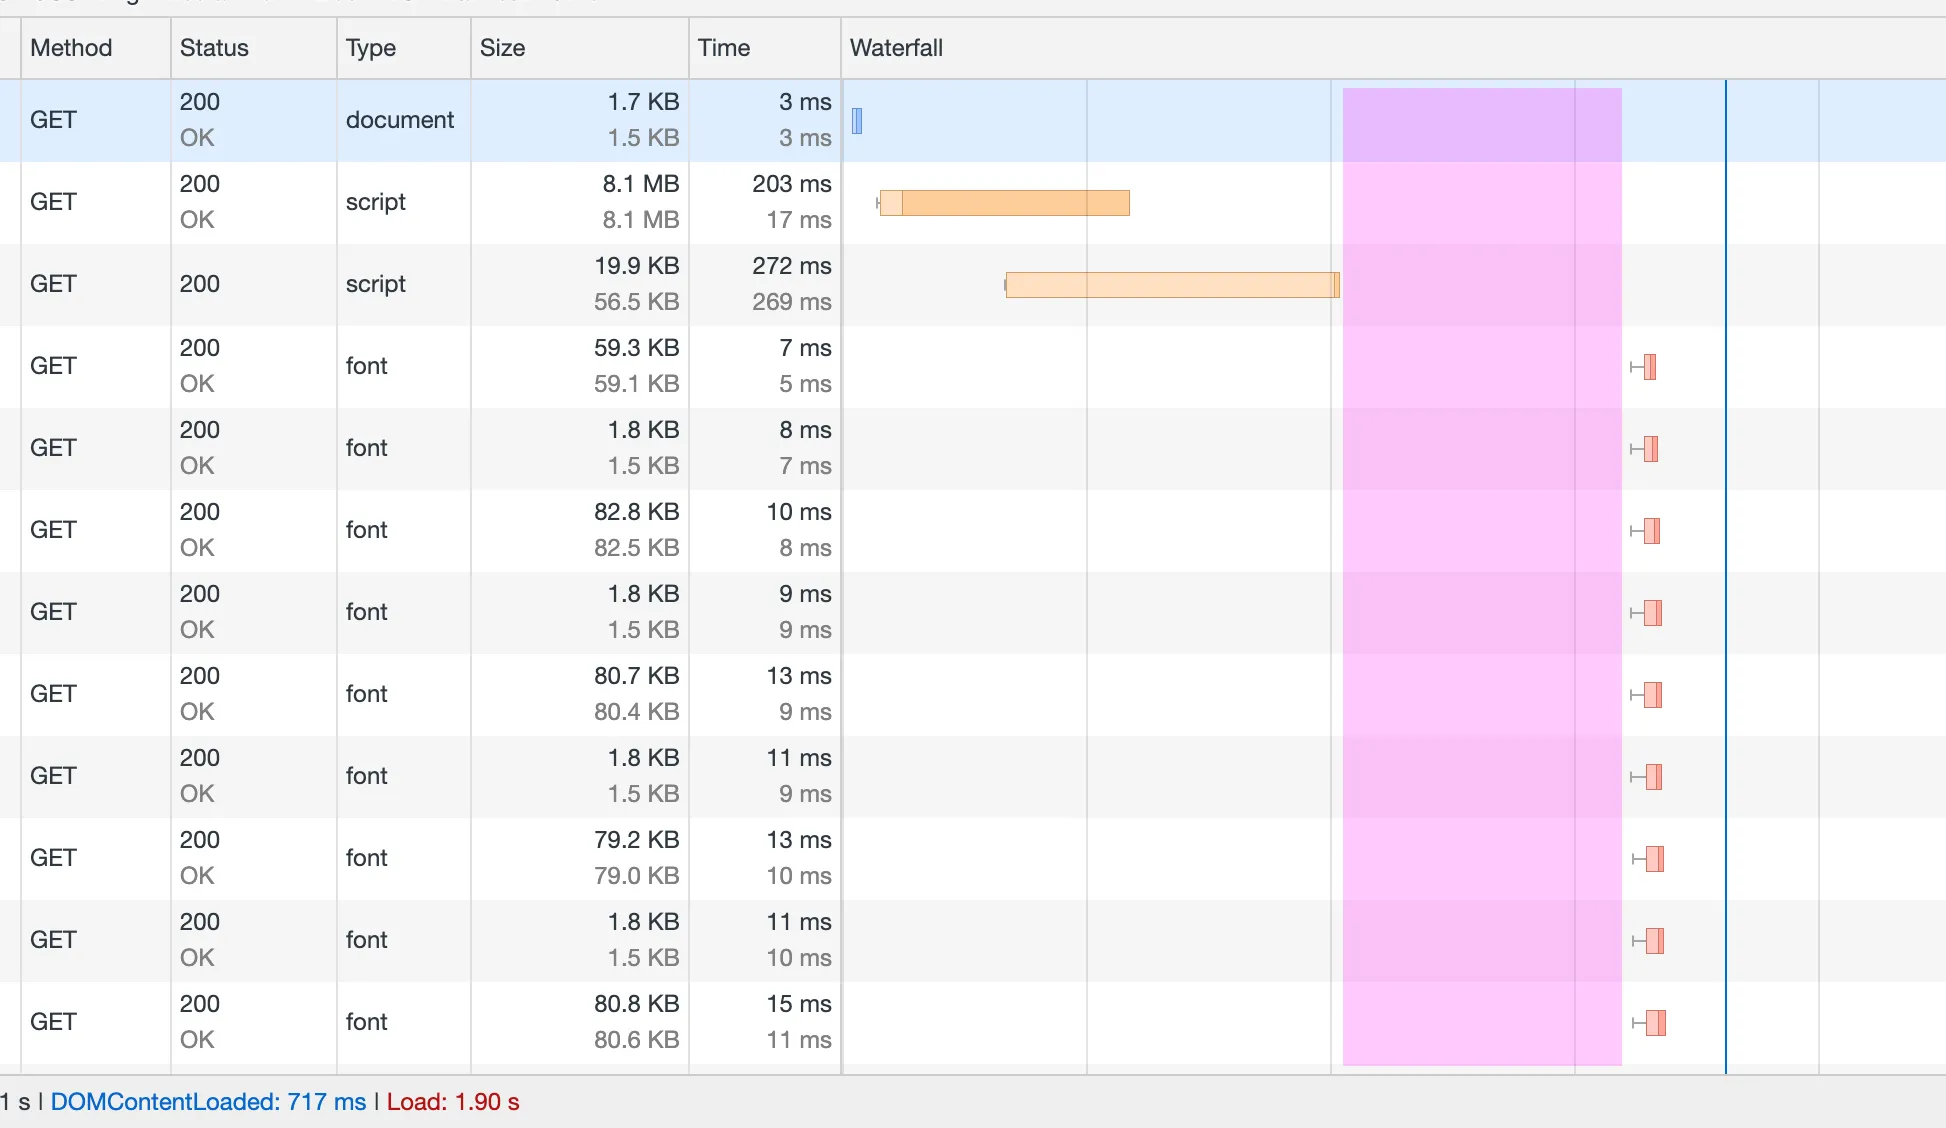Screen dimensions: 1946x1128
Task: Click the Waterfall column header
Action: click(896, 48)
